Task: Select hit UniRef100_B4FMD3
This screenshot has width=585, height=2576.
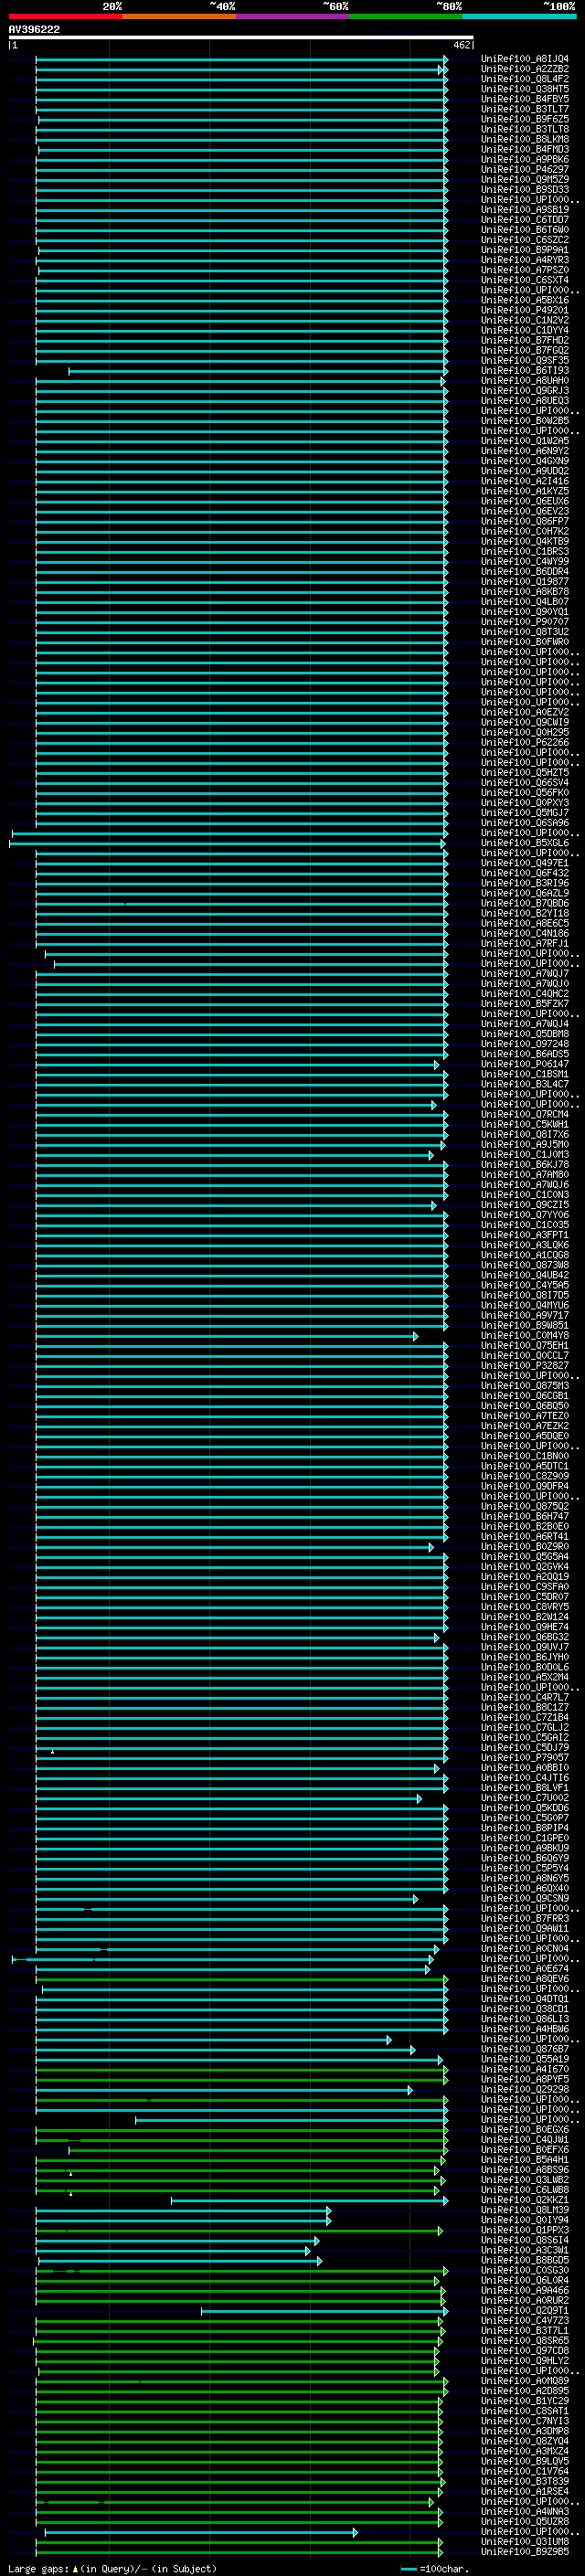Action: pos(524,149)
